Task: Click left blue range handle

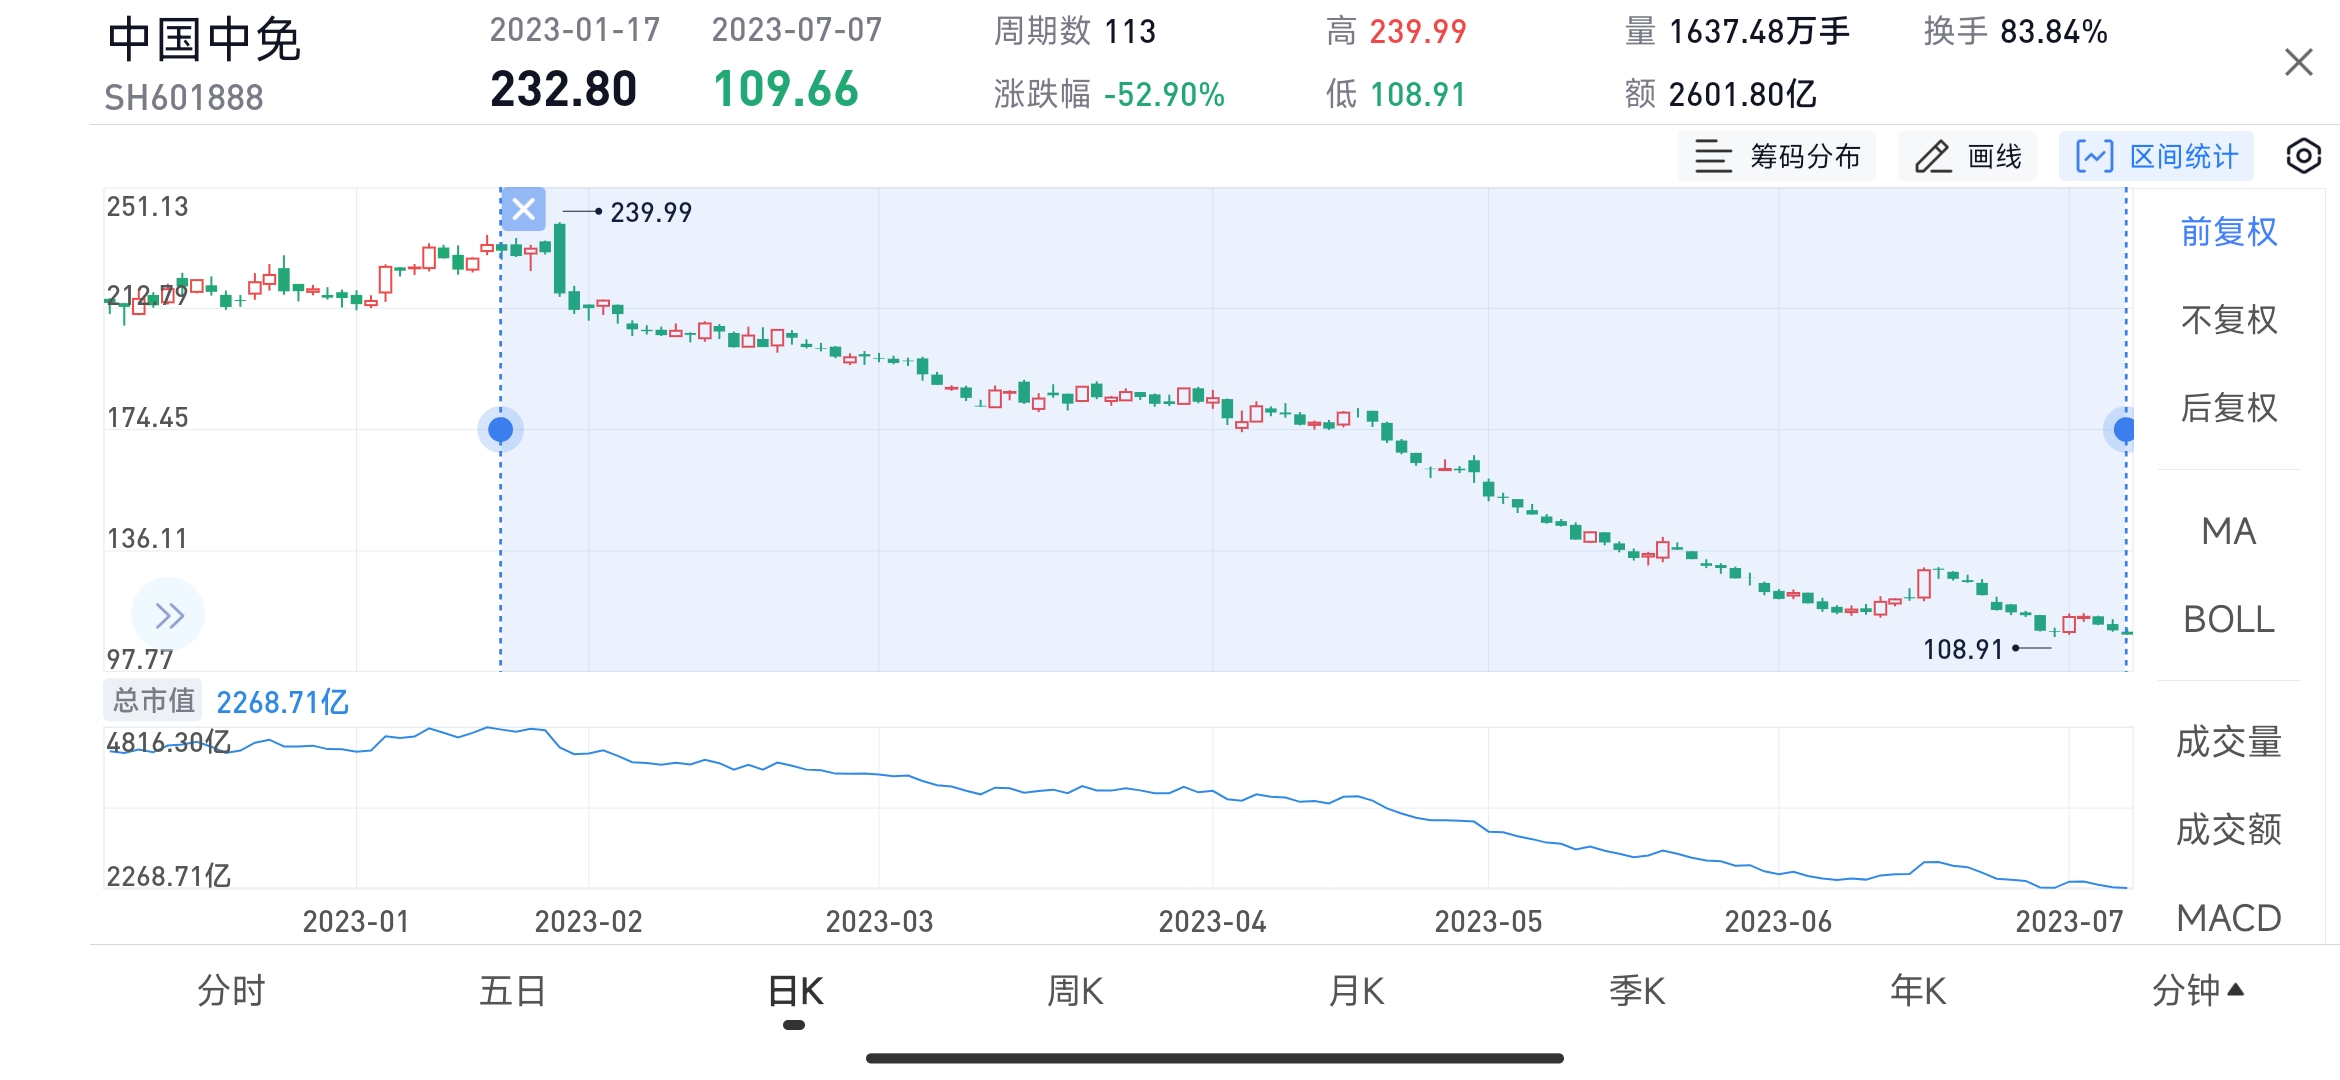Action: point(501,430)
